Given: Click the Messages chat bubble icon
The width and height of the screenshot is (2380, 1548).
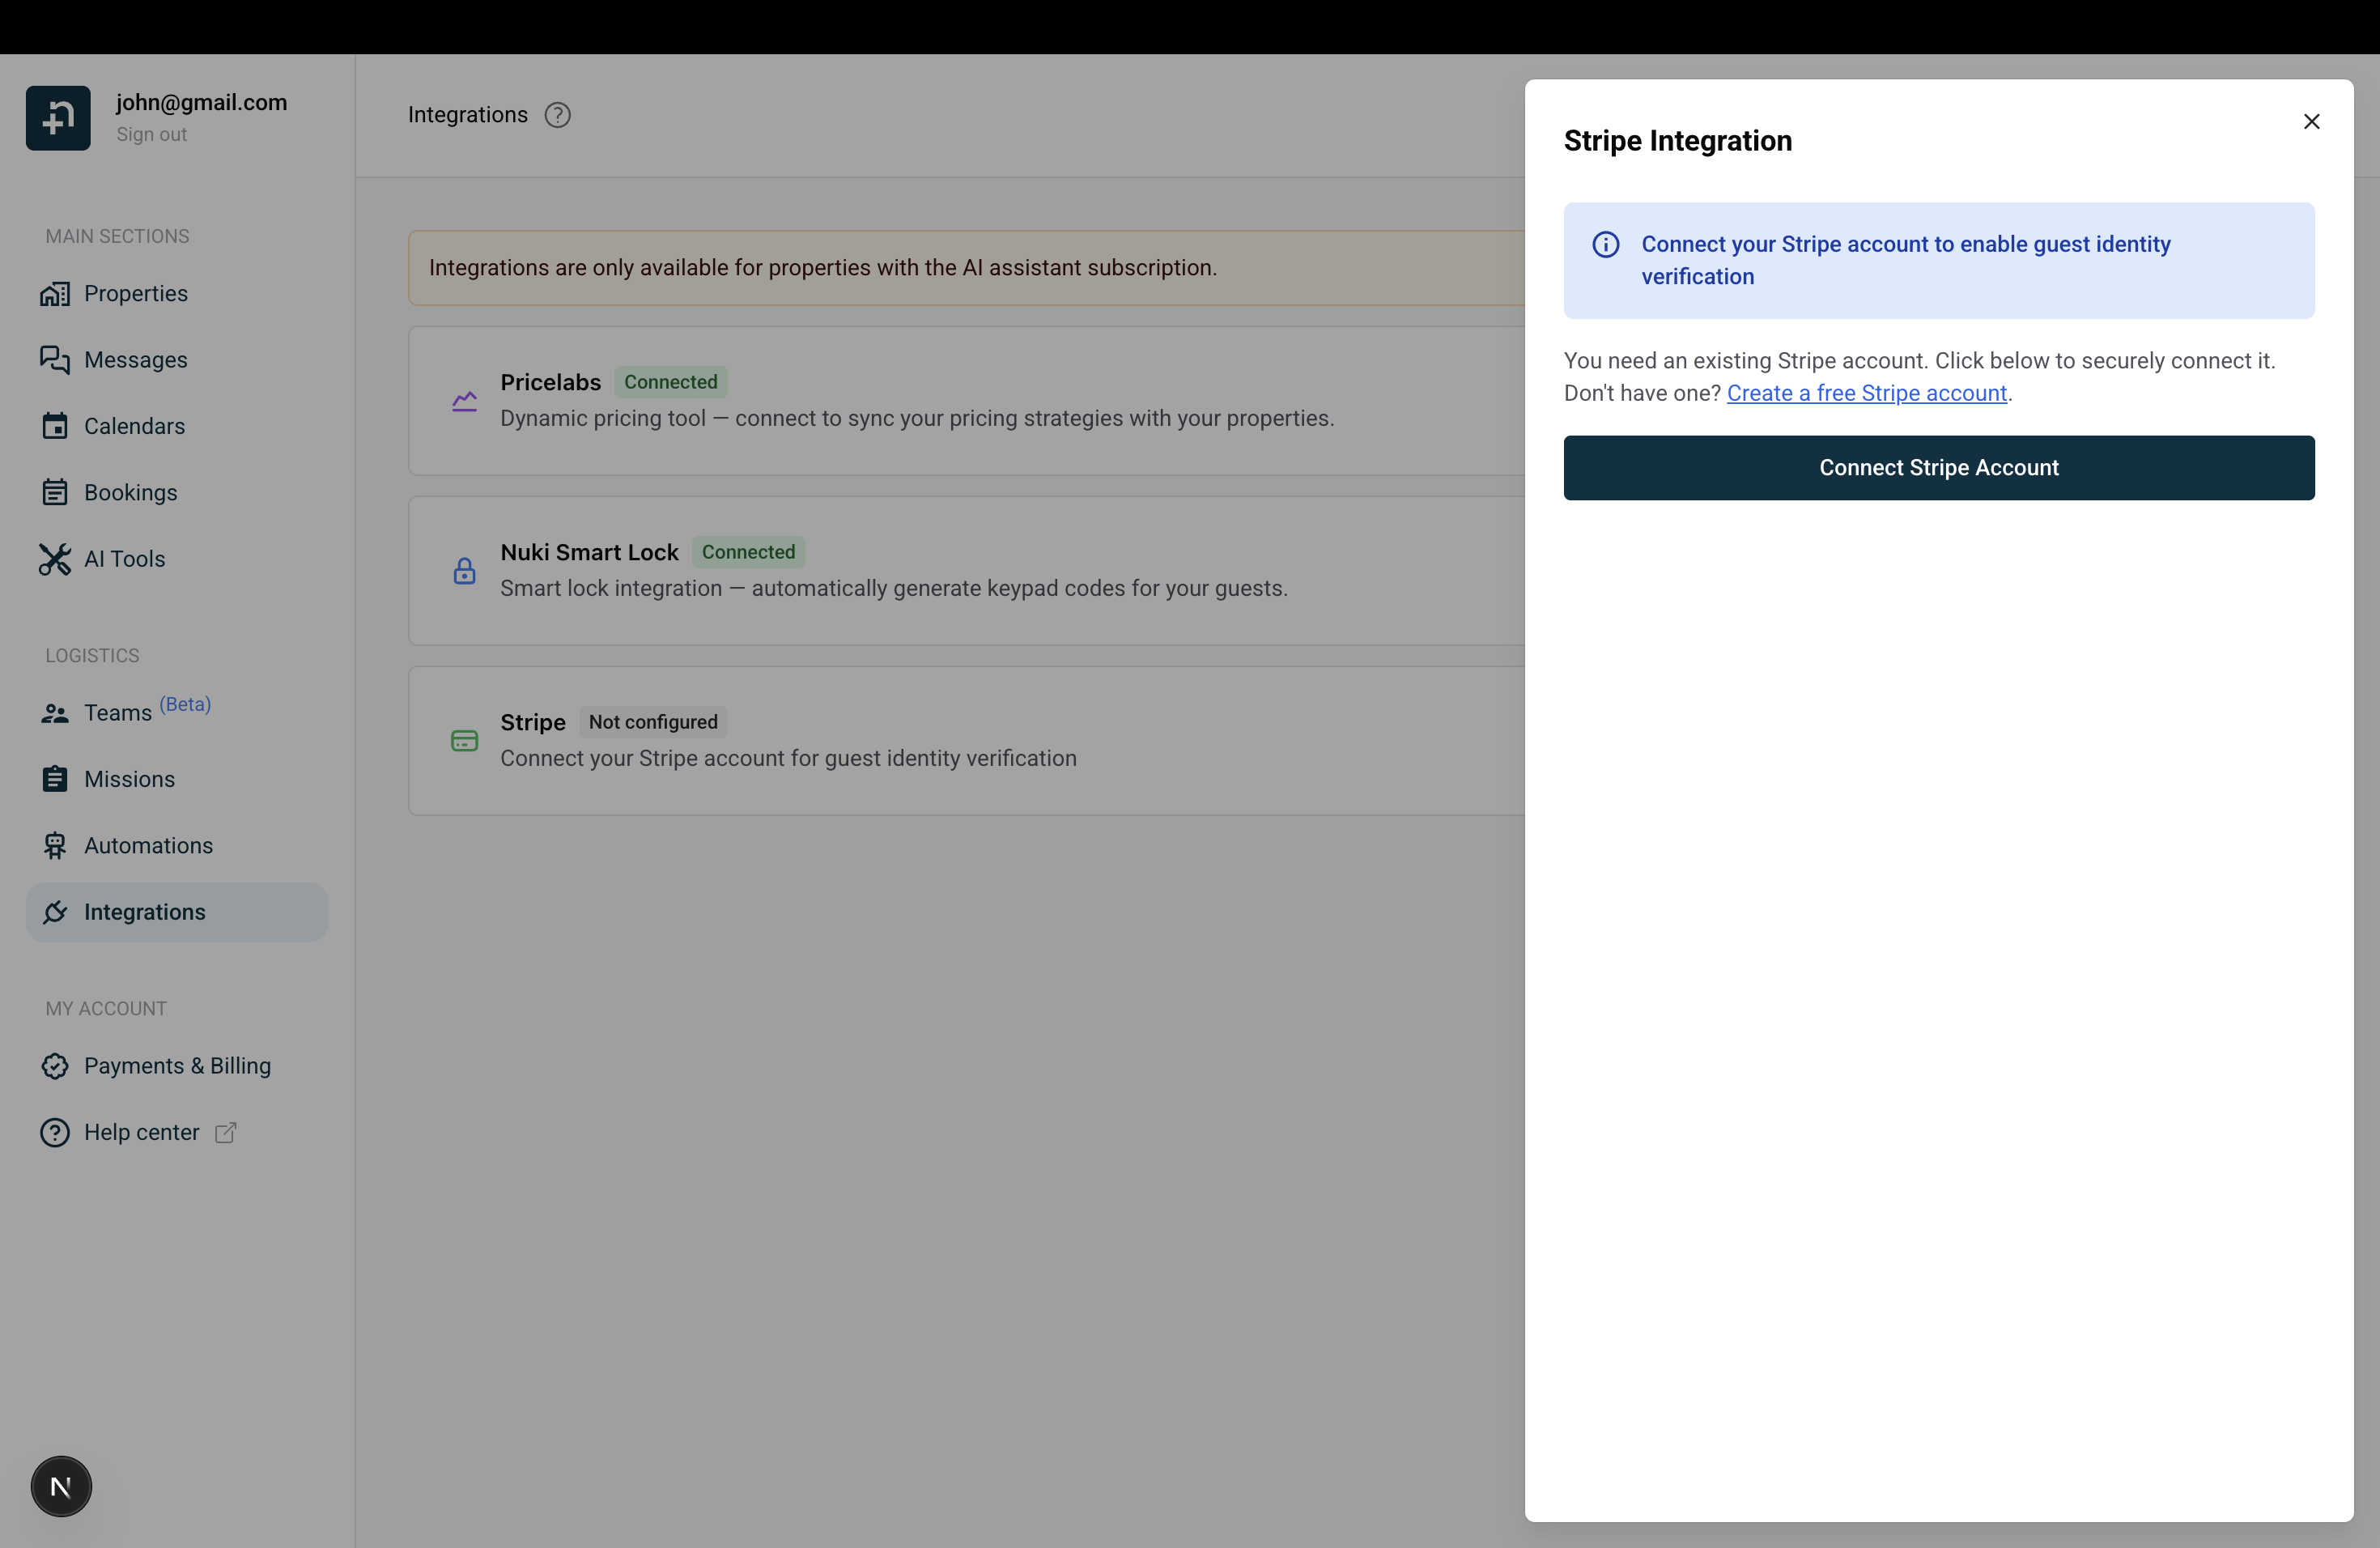Looking at the screenshot, I should click(55, 360).
